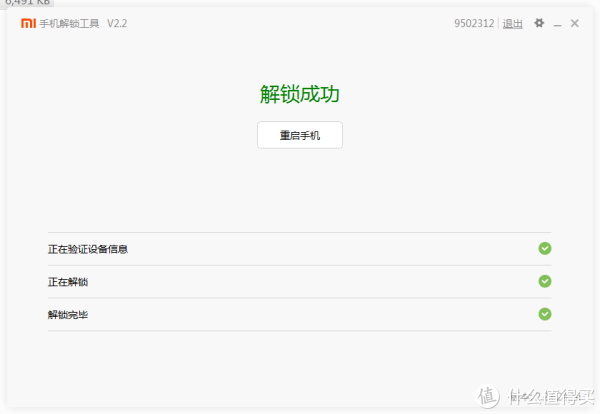
Task: Click the green 解锁成功 heading
Action: [x=300, y=94]
